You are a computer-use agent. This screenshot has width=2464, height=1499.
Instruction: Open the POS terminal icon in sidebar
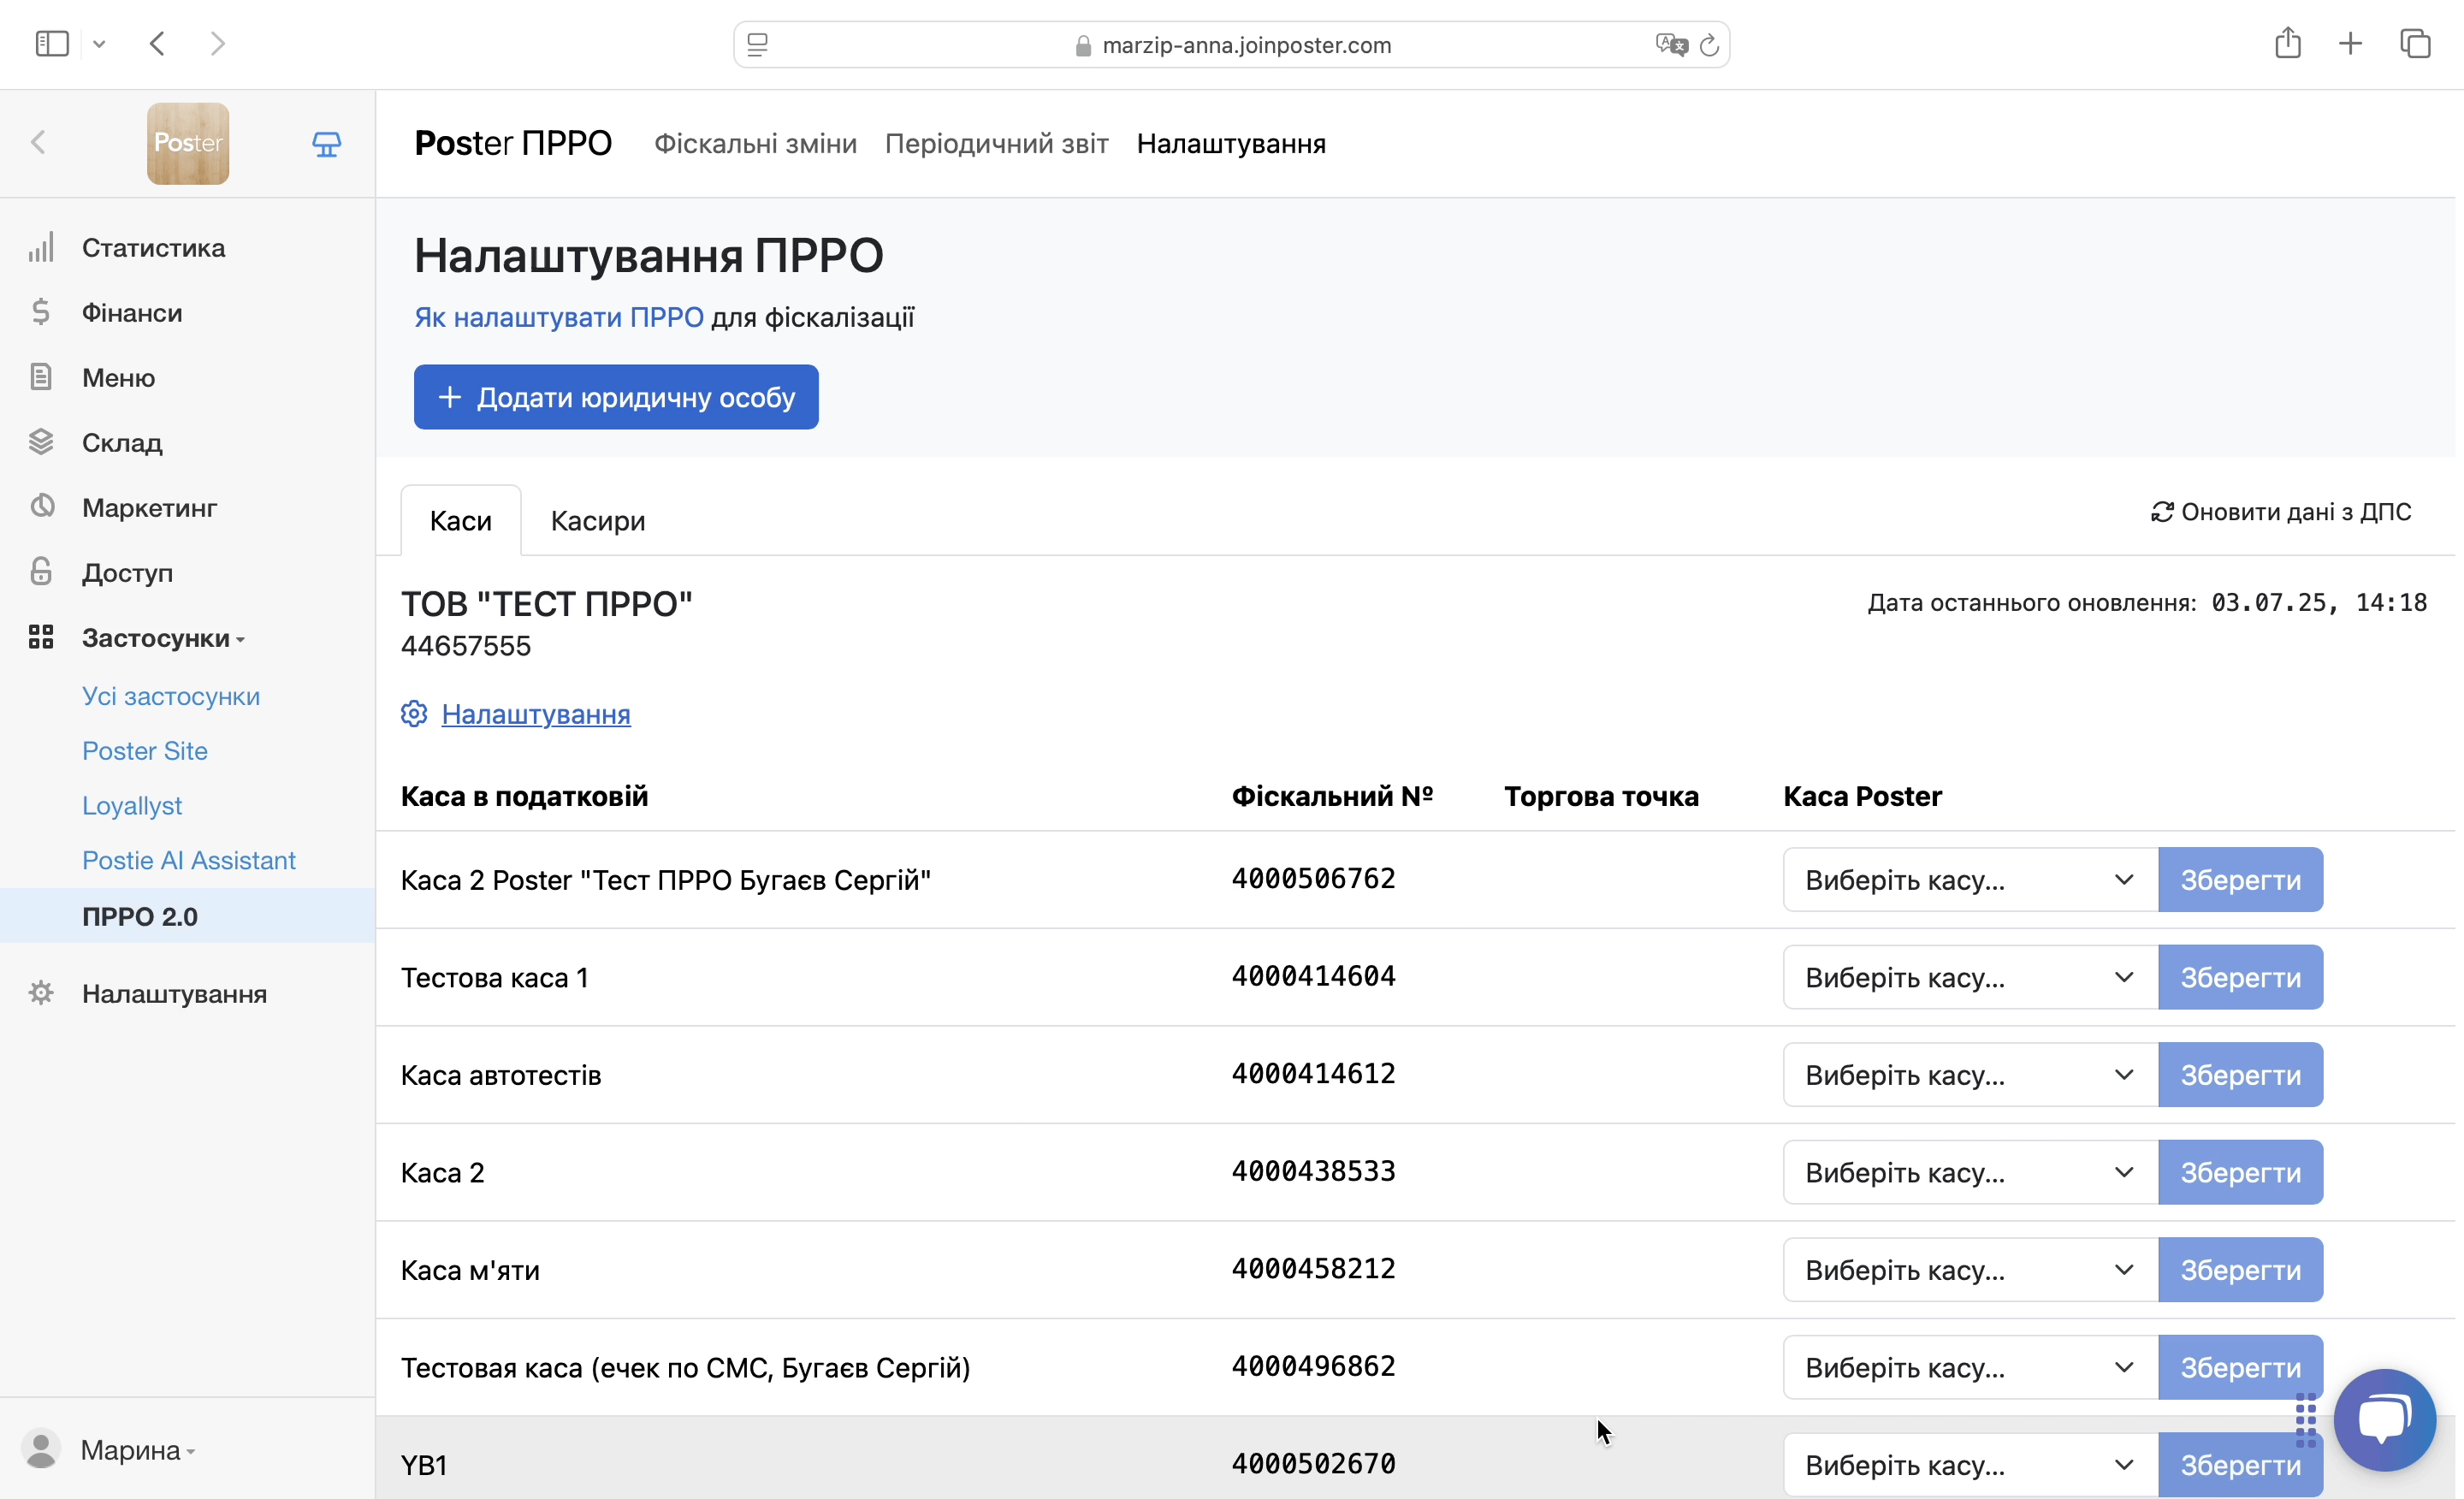pos(326,144)
